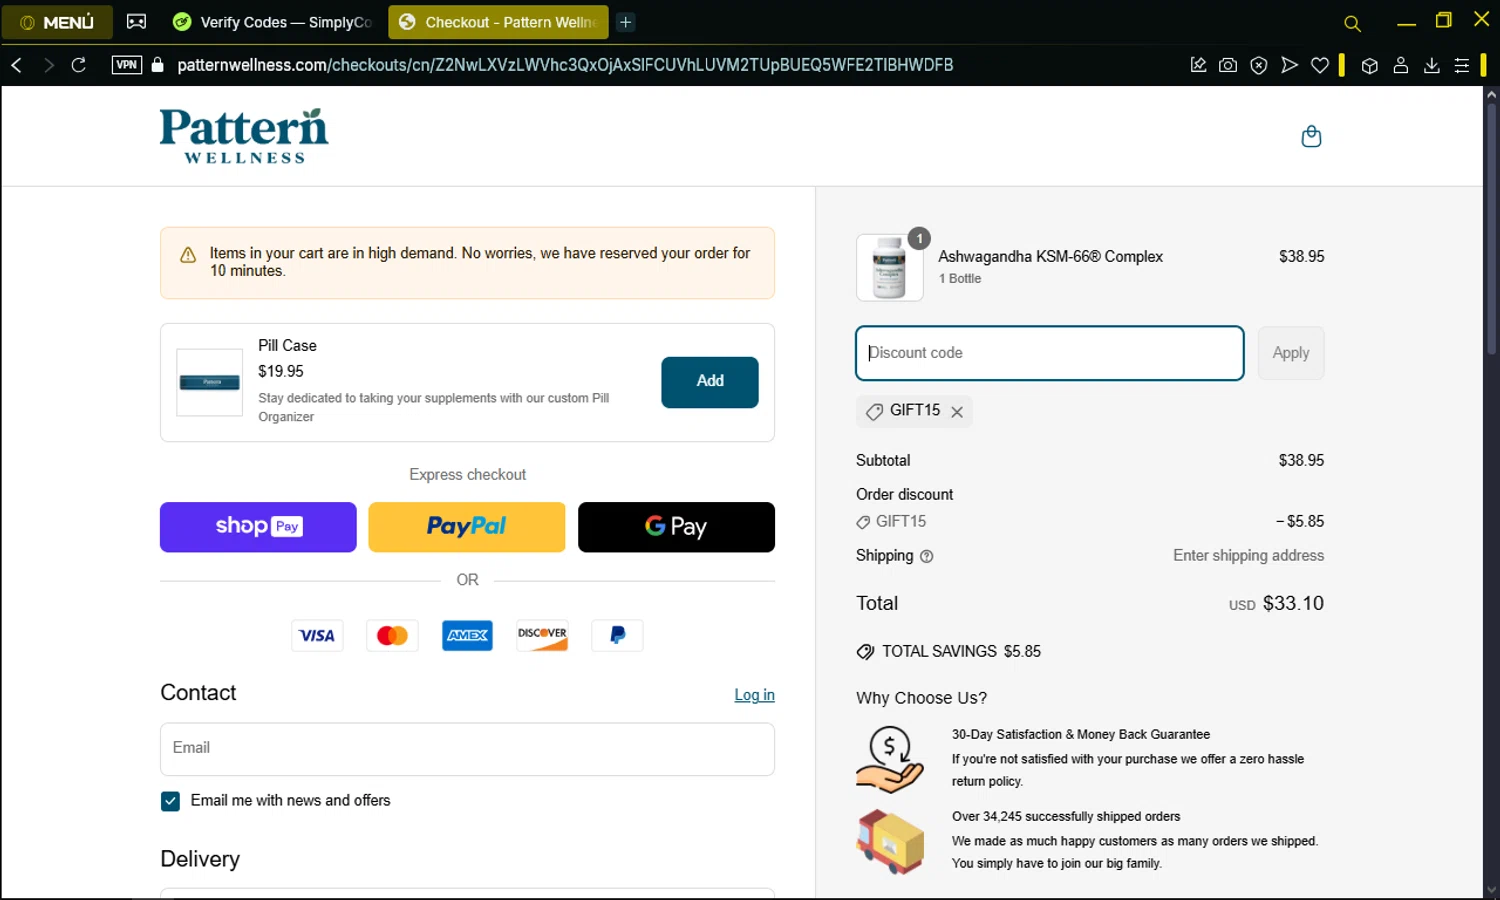The width and height of the screenshot is (1500, 900).
Task: Click the search tabs magnifier icon
Action: [x=1352, y=23]
